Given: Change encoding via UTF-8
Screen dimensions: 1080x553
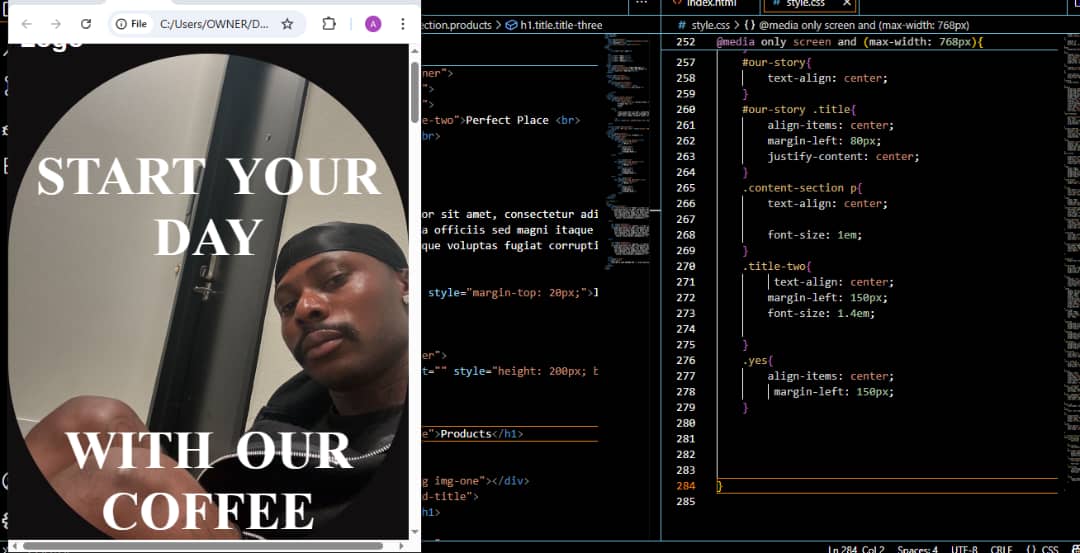Looking at the screenshot, I should click(x=964, y=549).
